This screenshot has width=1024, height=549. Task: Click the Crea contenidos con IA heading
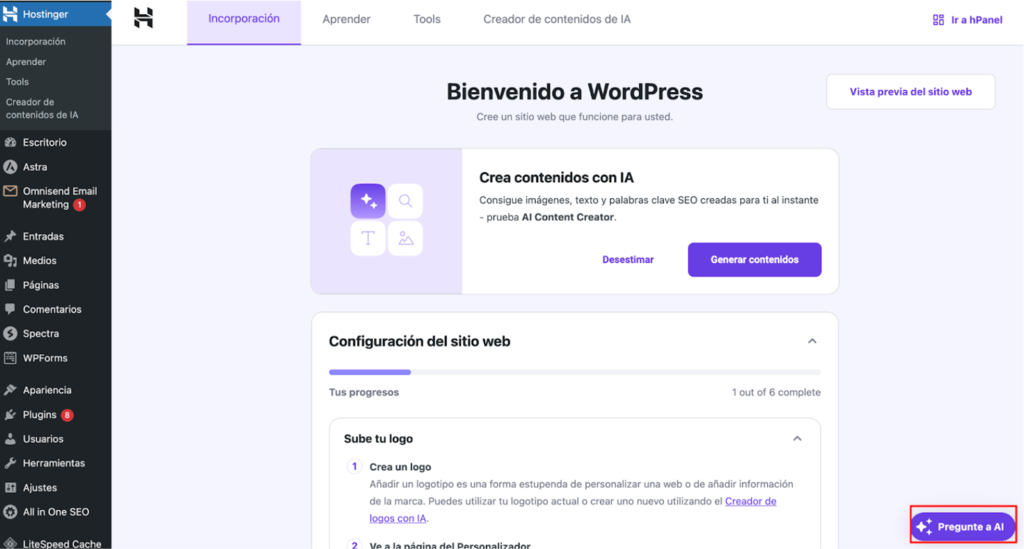coord(556,178)
